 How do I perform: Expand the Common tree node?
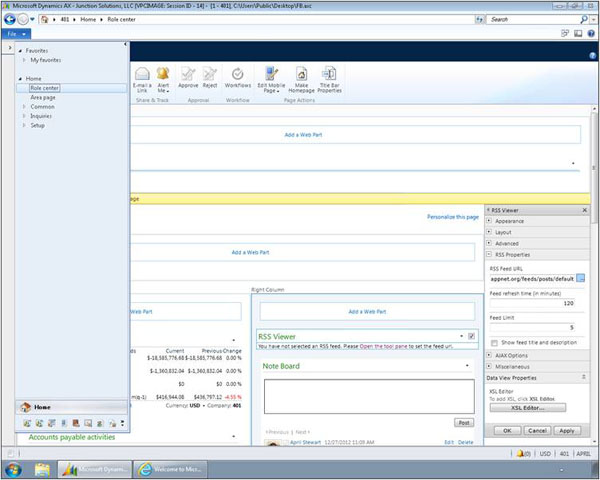coord(24,106)
